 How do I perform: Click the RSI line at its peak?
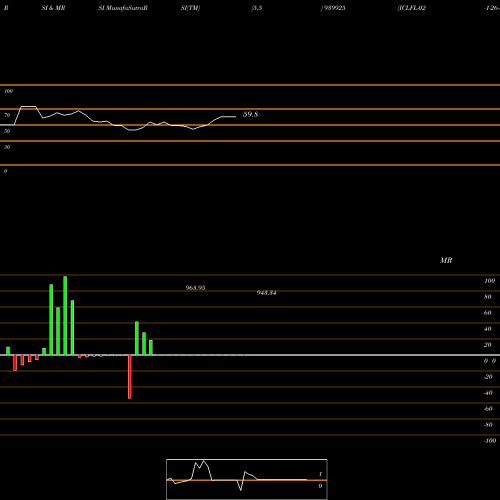[29, 106]
